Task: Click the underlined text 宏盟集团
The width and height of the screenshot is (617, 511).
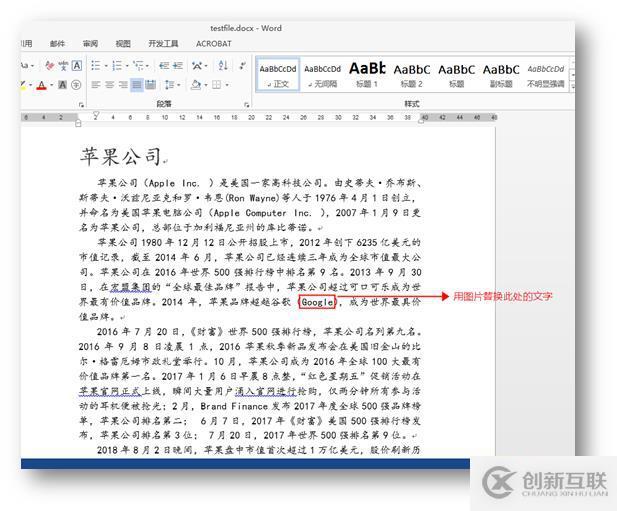Action: (131, 287)
